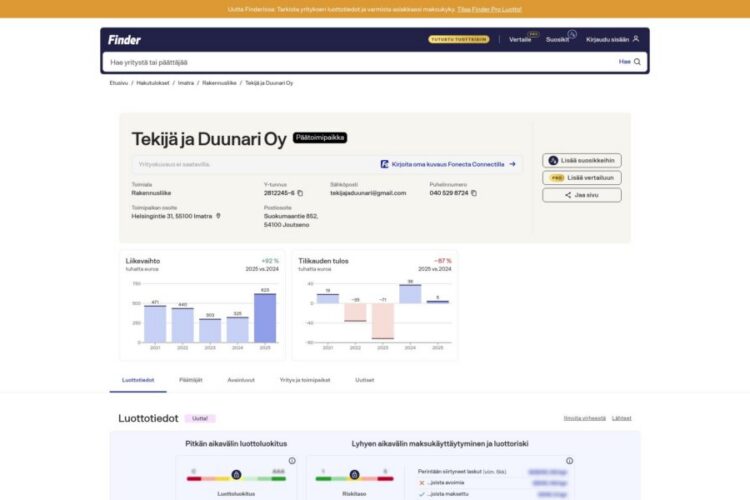Click the map pin next to Helsingintie address
Viewport: 750px width, 500px height.
(x=218, y=215)
